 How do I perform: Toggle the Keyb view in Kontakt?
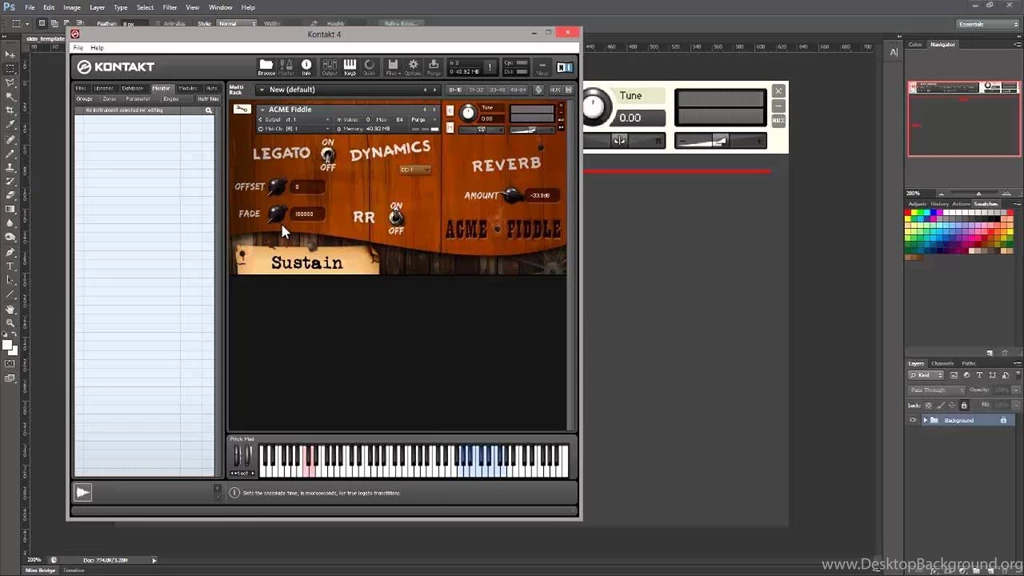350,66
